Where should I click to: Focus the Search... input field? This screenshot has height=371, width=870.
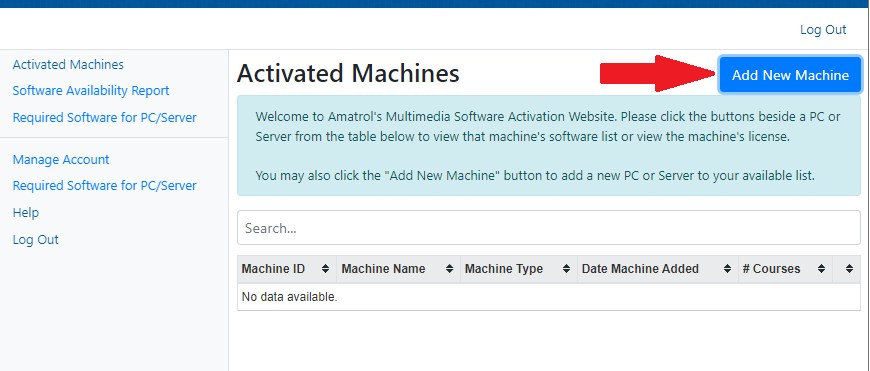coord(549,228)
